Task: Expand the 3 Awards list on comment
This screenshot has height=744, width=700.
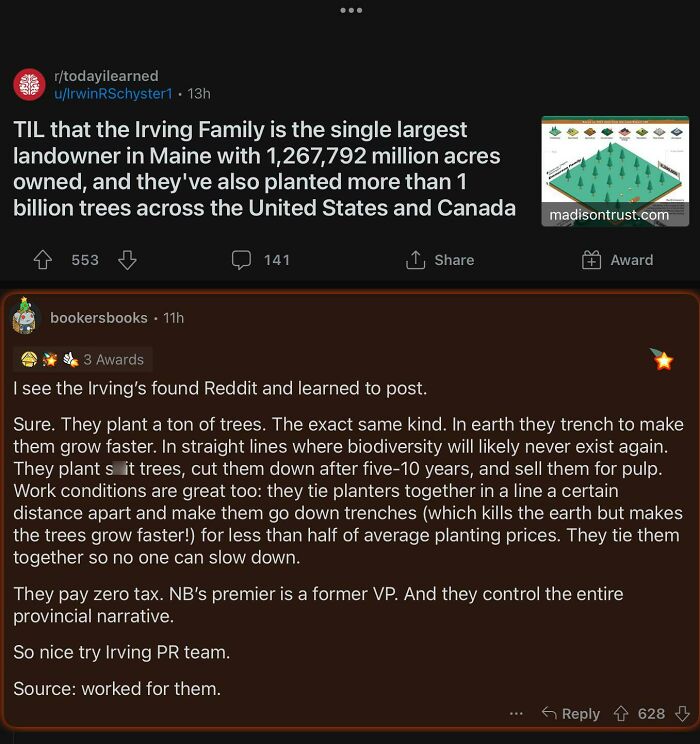Action: 83,359
